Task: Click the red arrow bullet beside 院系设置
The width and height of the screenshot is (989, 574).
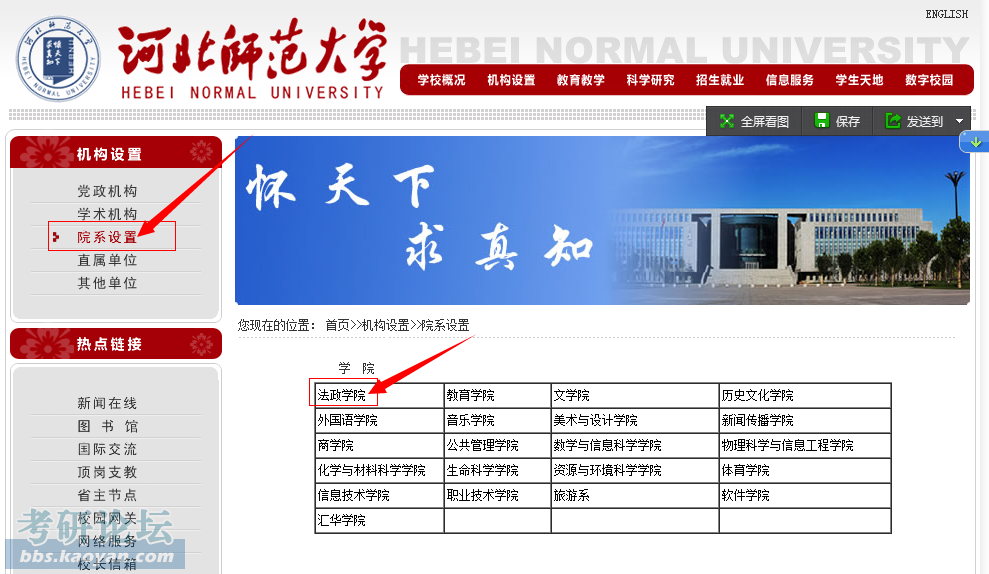Action: coord(56,237)
